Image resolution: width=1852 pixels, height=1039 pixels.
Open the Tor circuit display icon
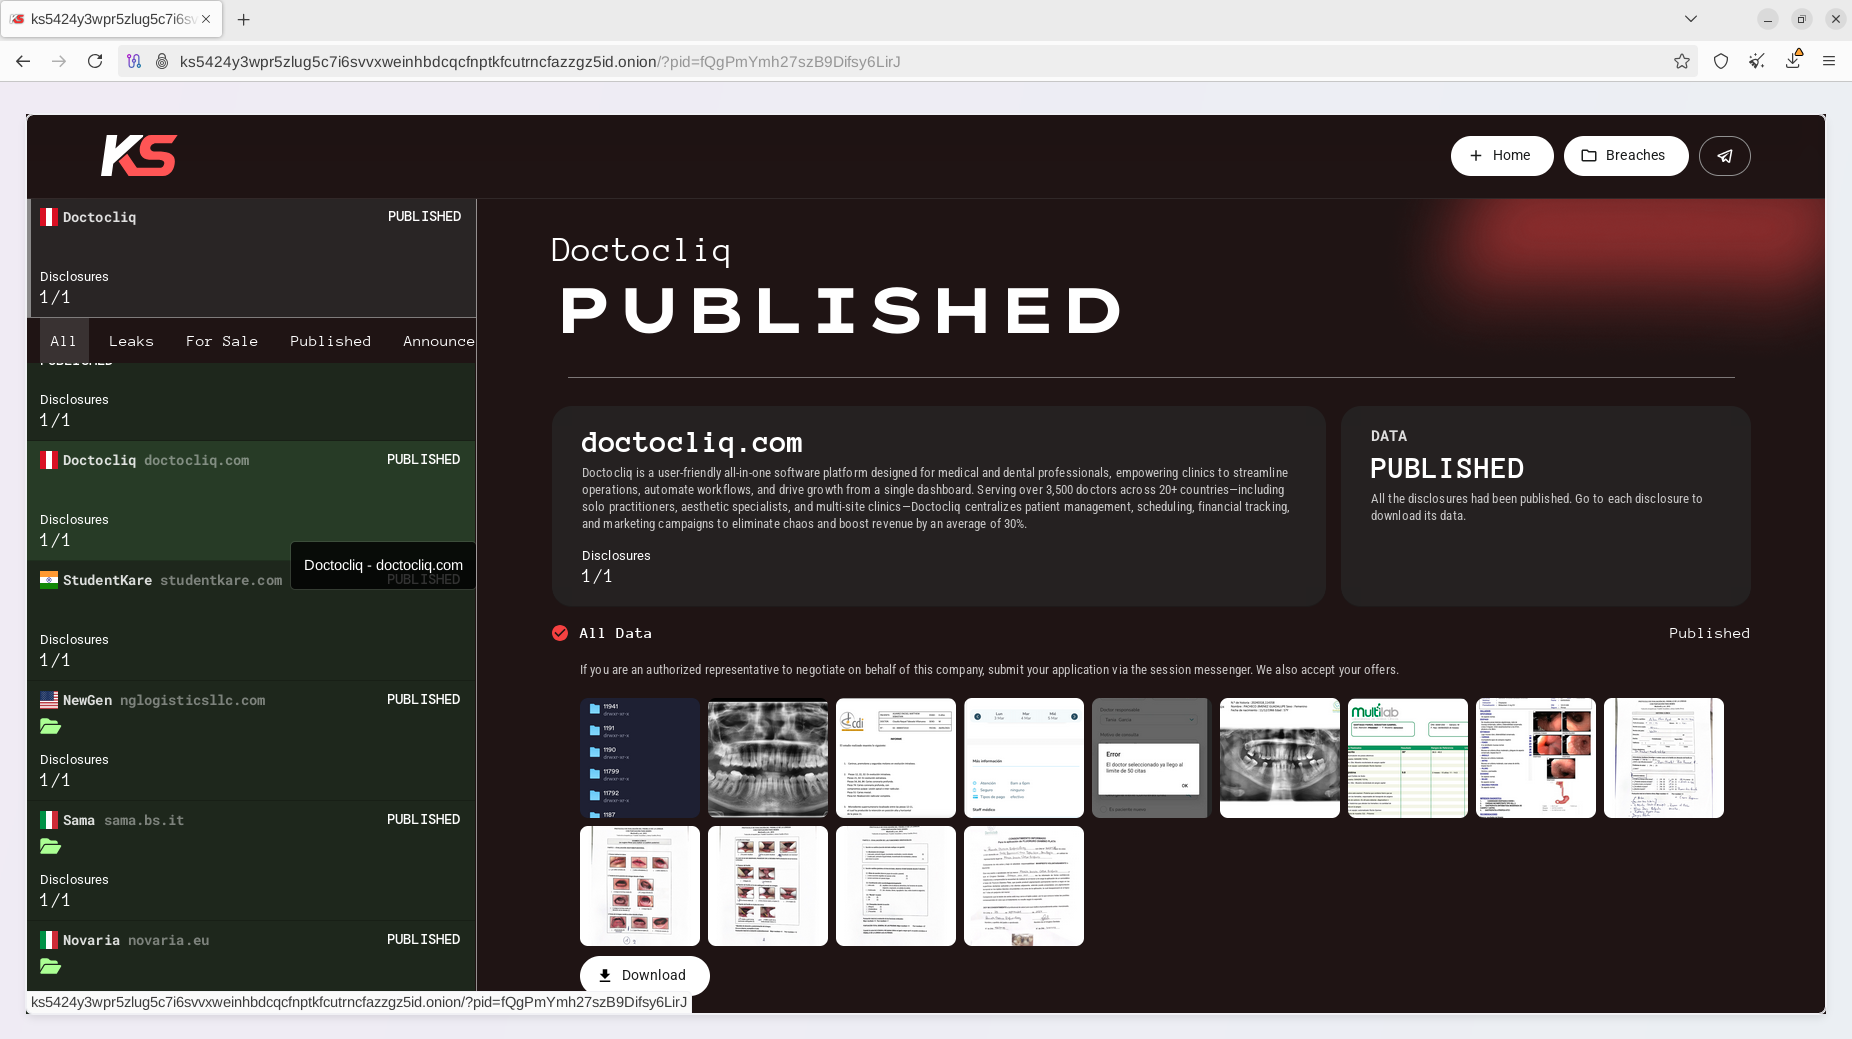[x=134, y=61]
